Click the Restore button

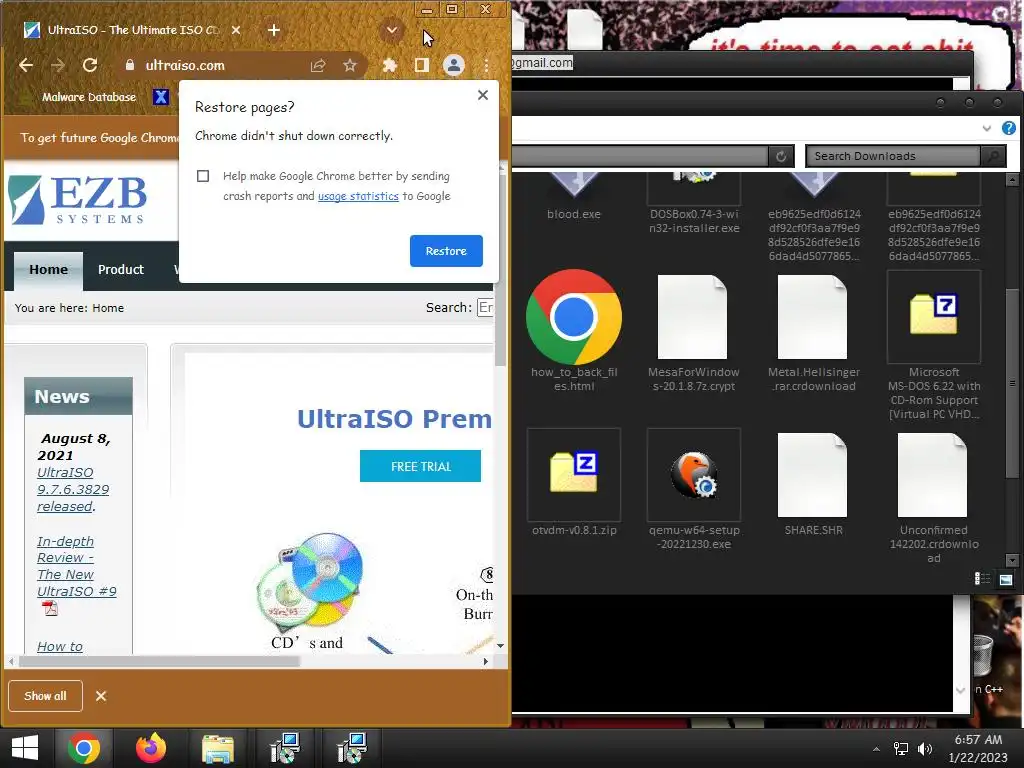(x=446, y=251)
